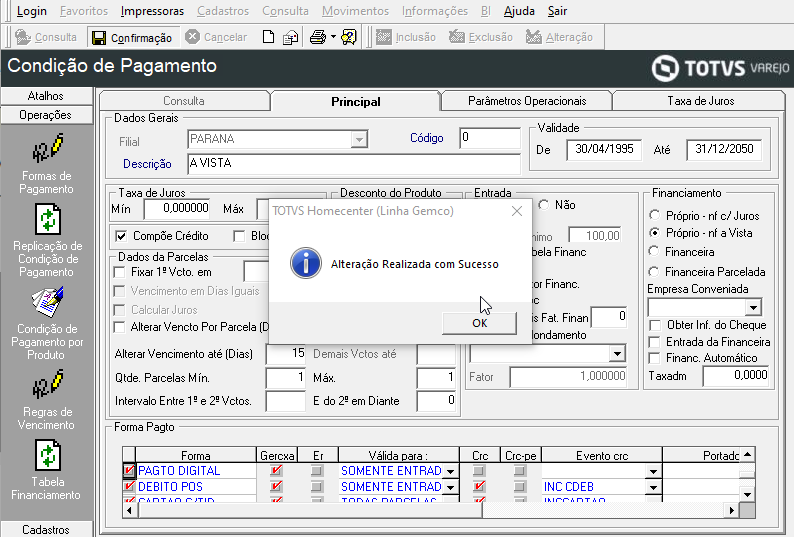Click the printer icon in toolbar

tap(317, 37)
